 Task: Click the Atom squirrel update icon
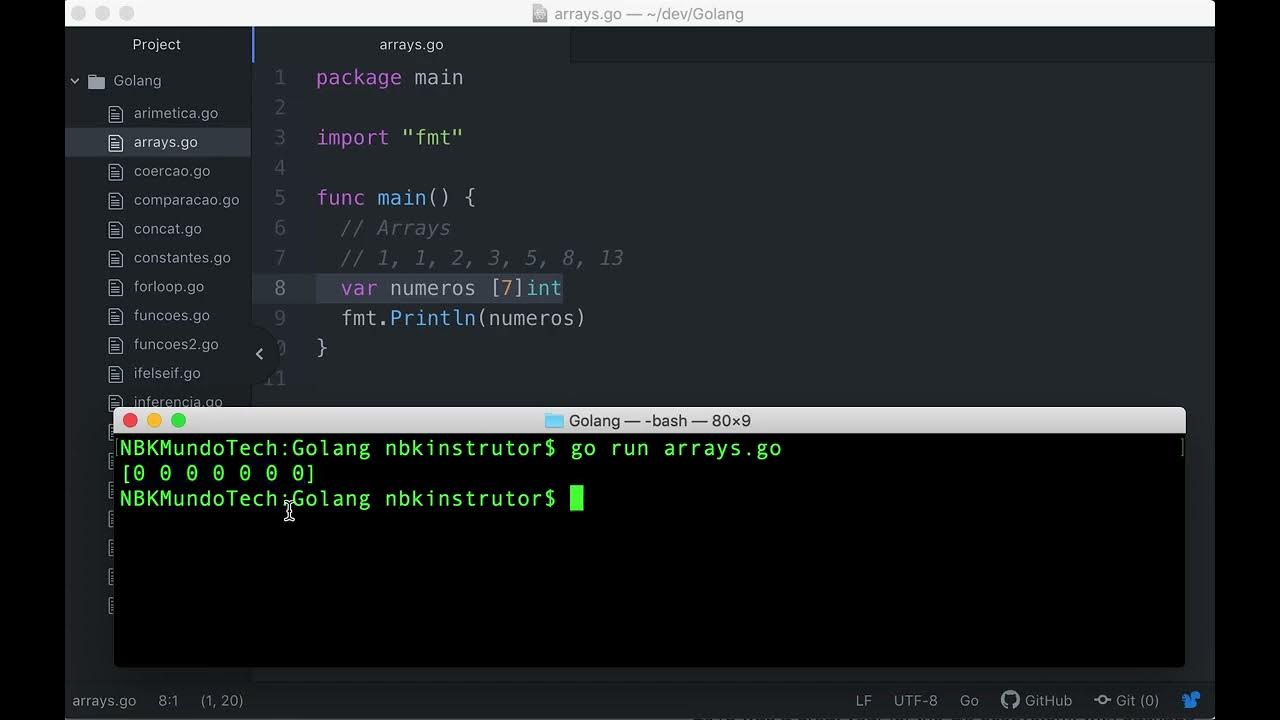point(1190,701)
